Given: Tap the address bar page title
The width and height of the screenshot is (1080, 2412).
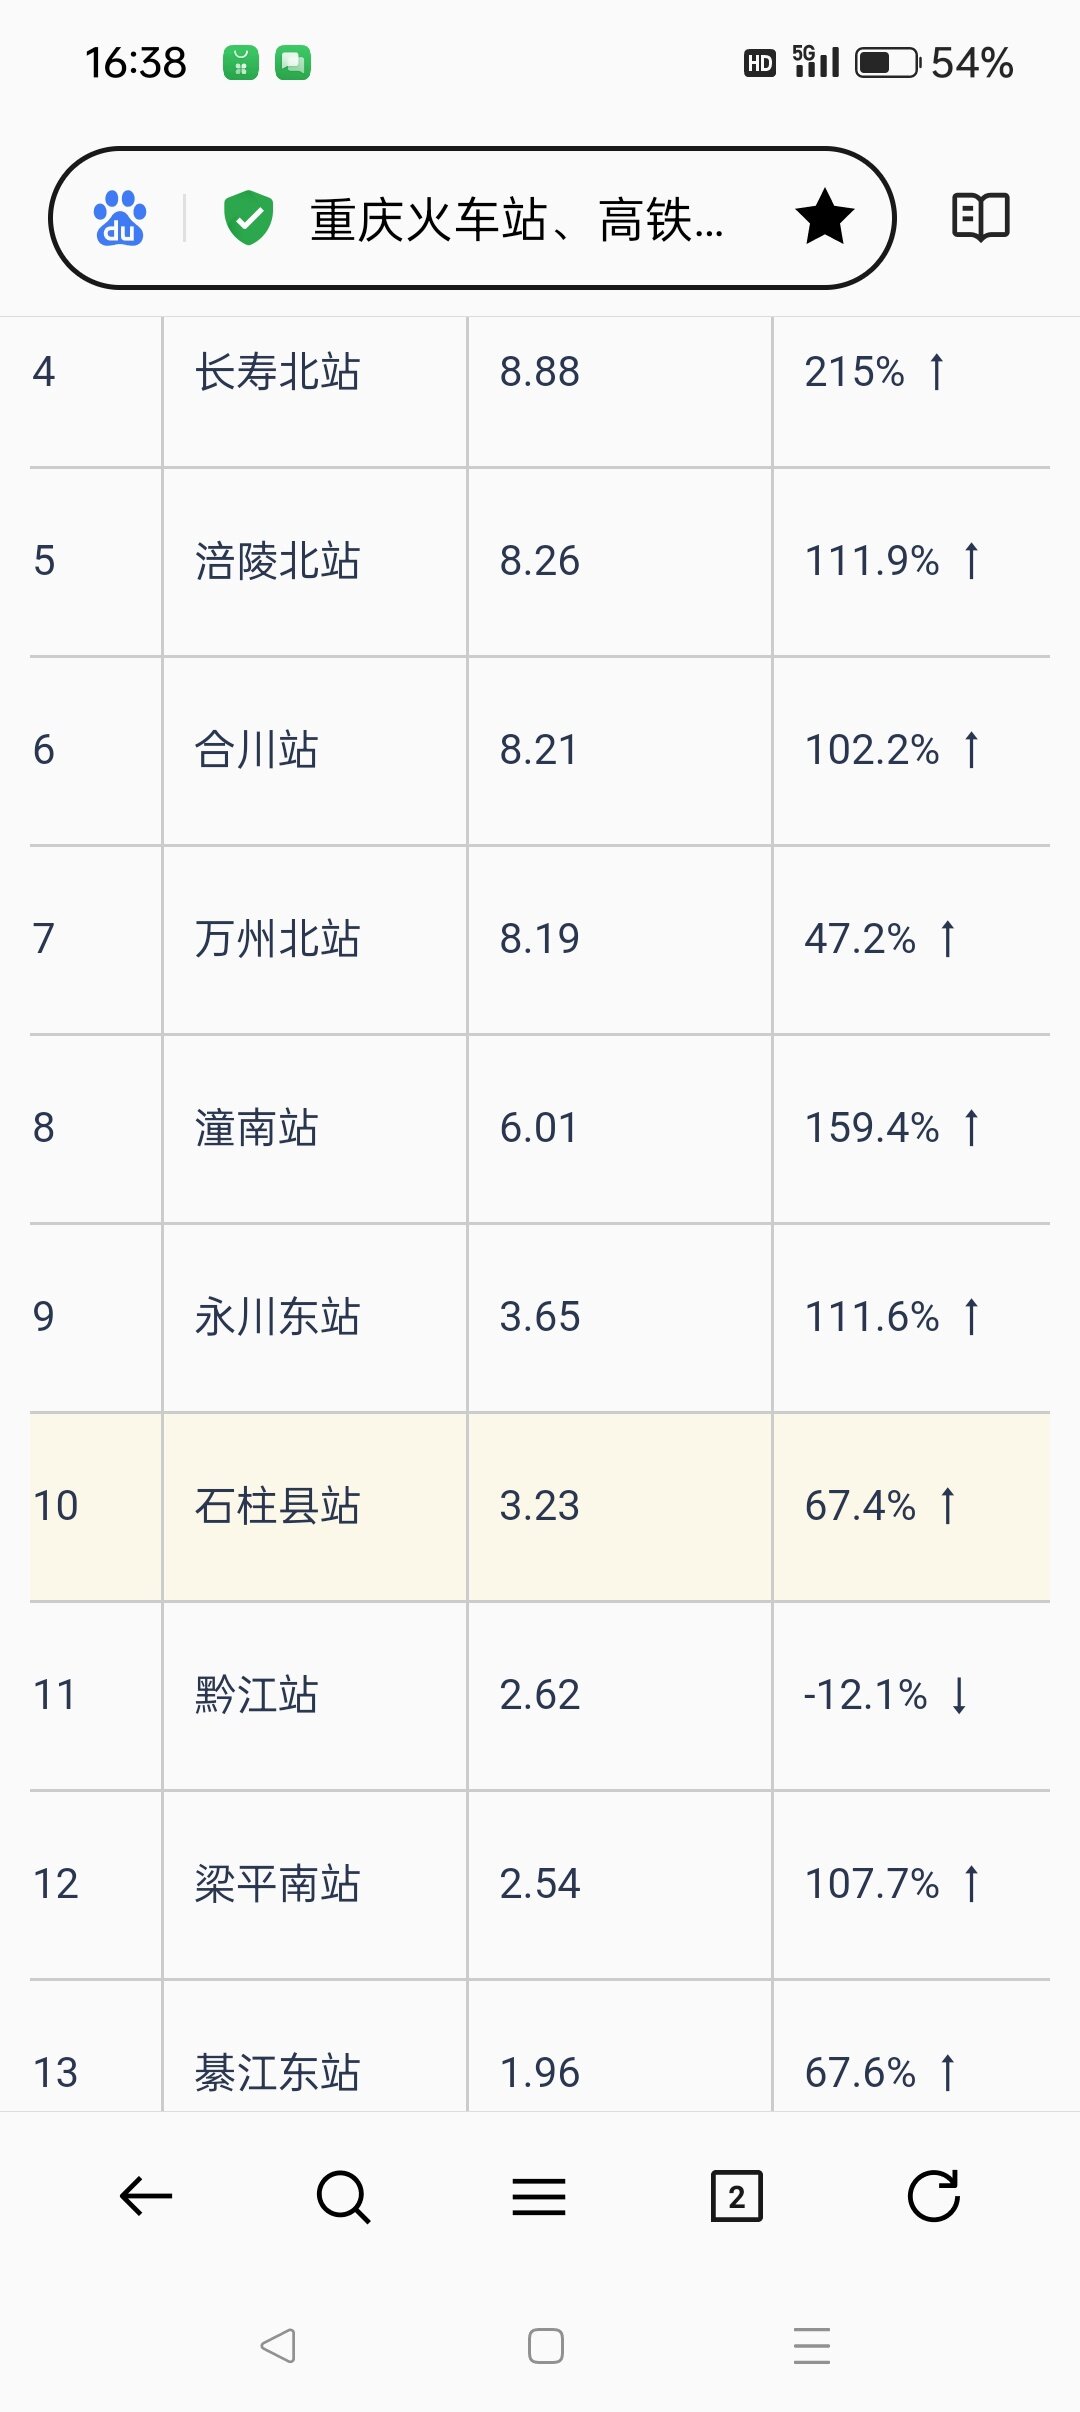Looking at the screenshot, I should [x=516, y=220].
